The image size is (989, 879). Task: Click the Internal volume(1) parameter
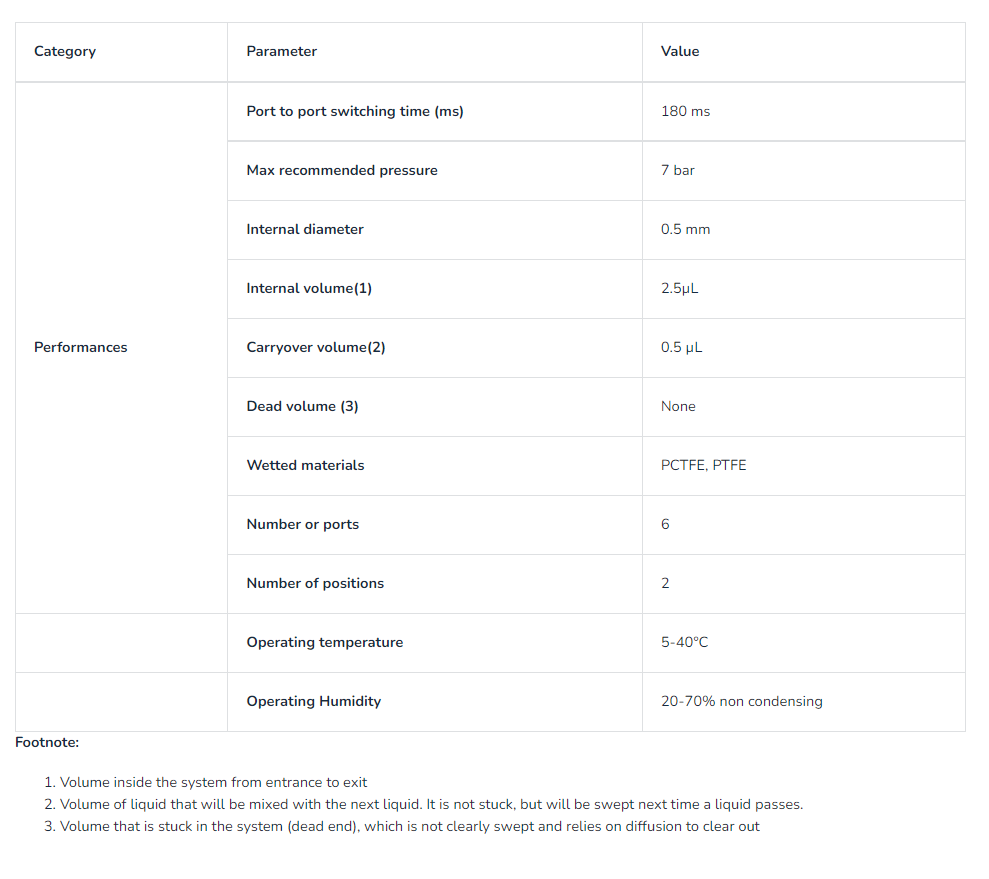tap(309, 289)
